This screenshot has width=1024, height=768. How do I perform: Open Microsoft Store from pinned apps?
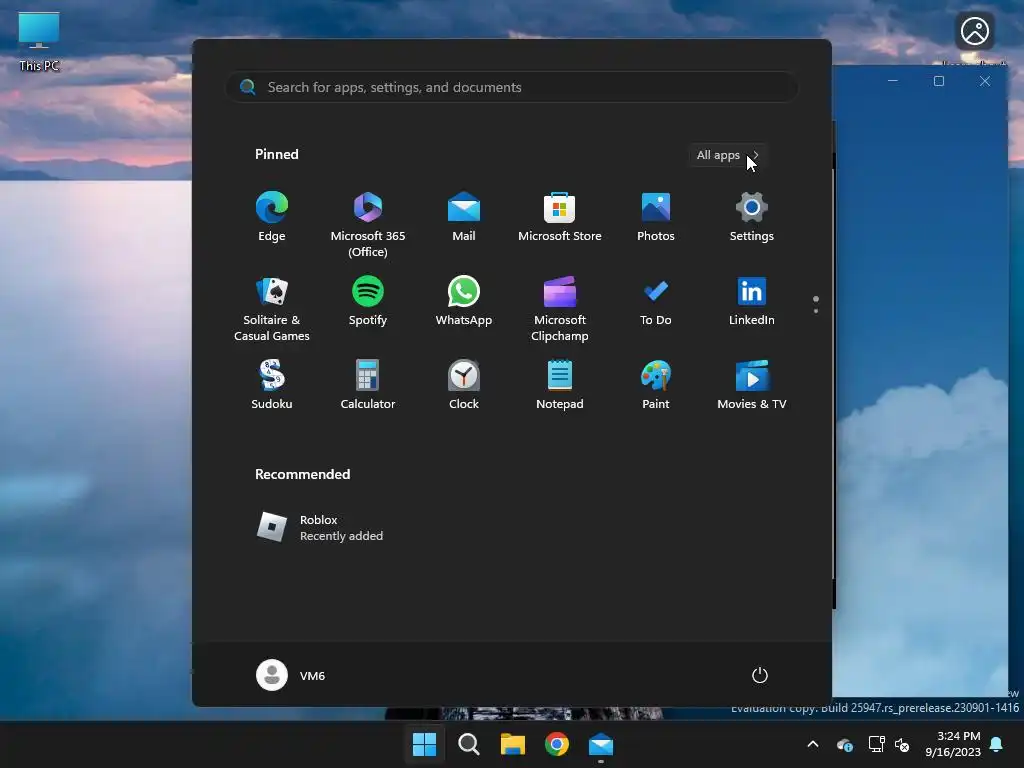[x=560, y=217]
